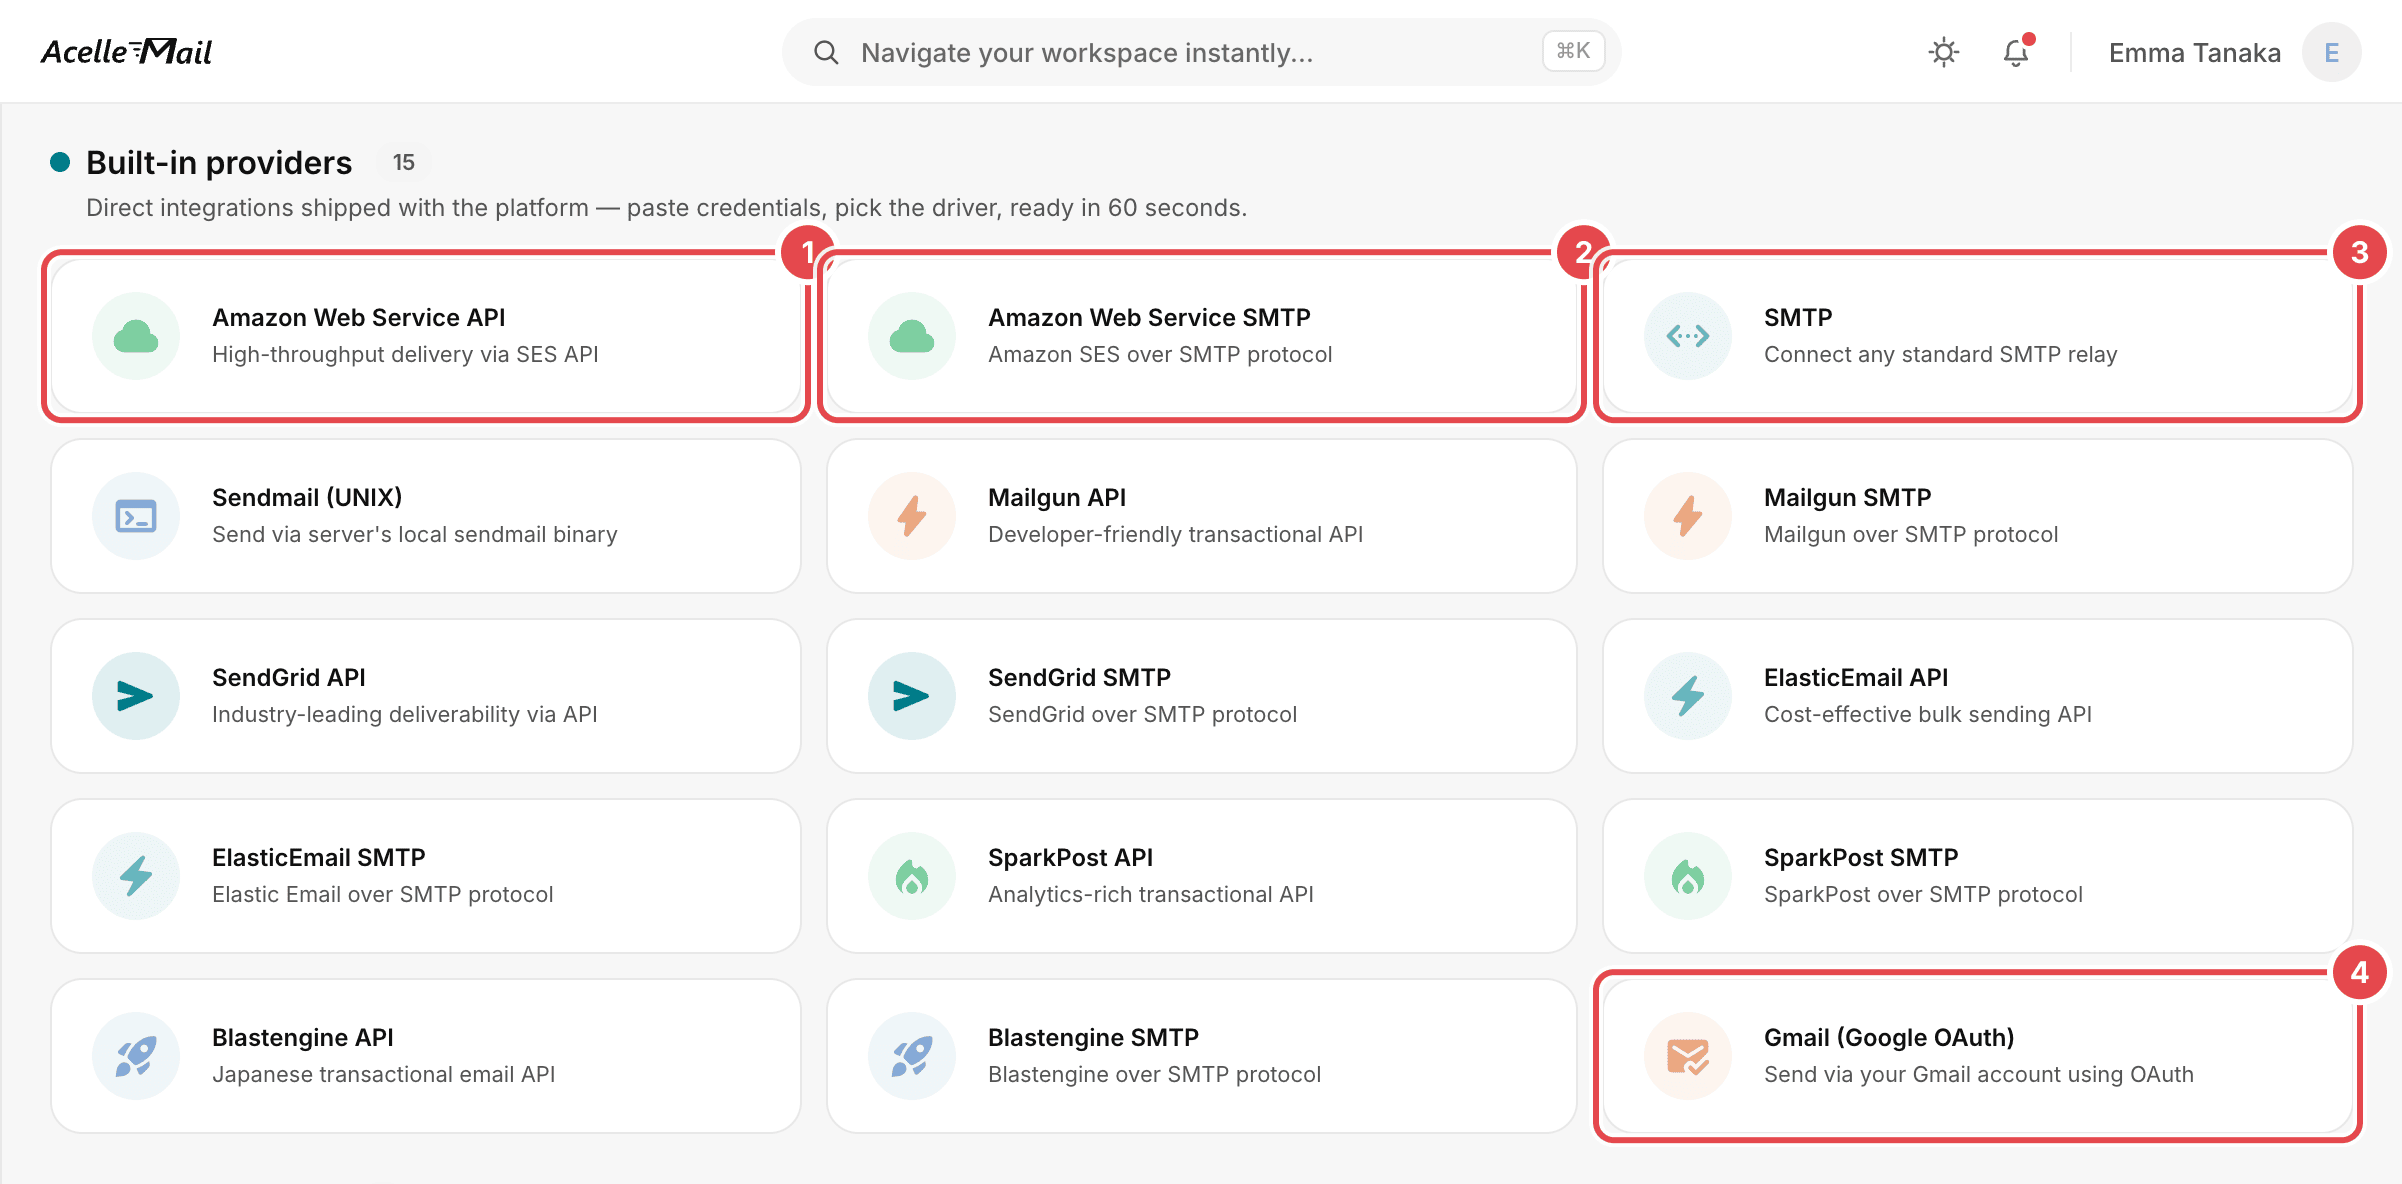Choose the Amazon Web Service SMTP title
Screen dimensions: 2402x1184
[1149, 318]
